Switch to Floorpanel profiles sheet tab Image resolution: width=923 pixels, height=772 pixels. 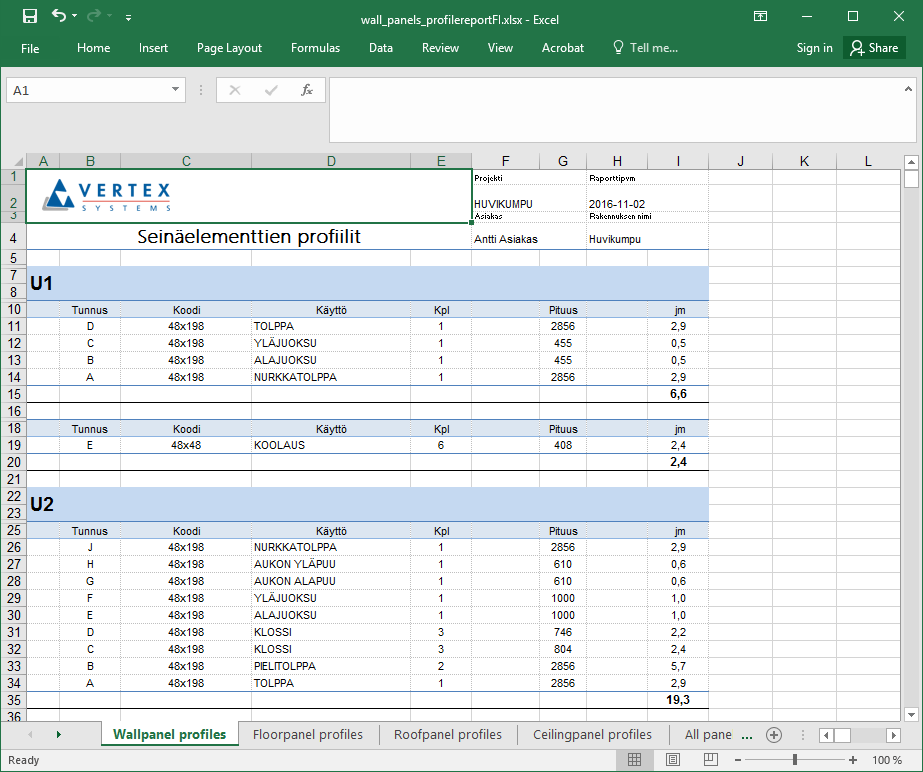click(x=308, y=735)
